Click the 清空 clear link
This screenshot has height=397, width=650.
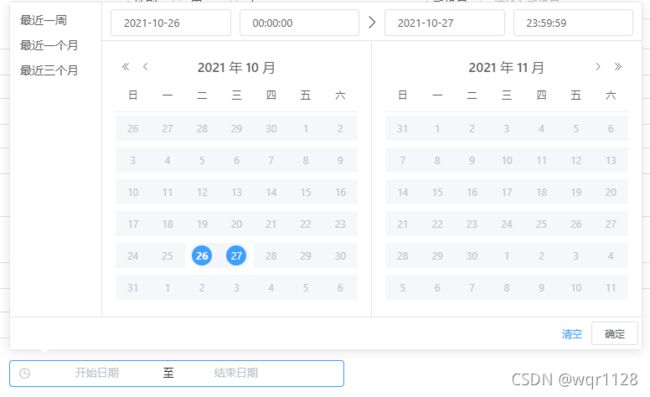click(572, 334)
